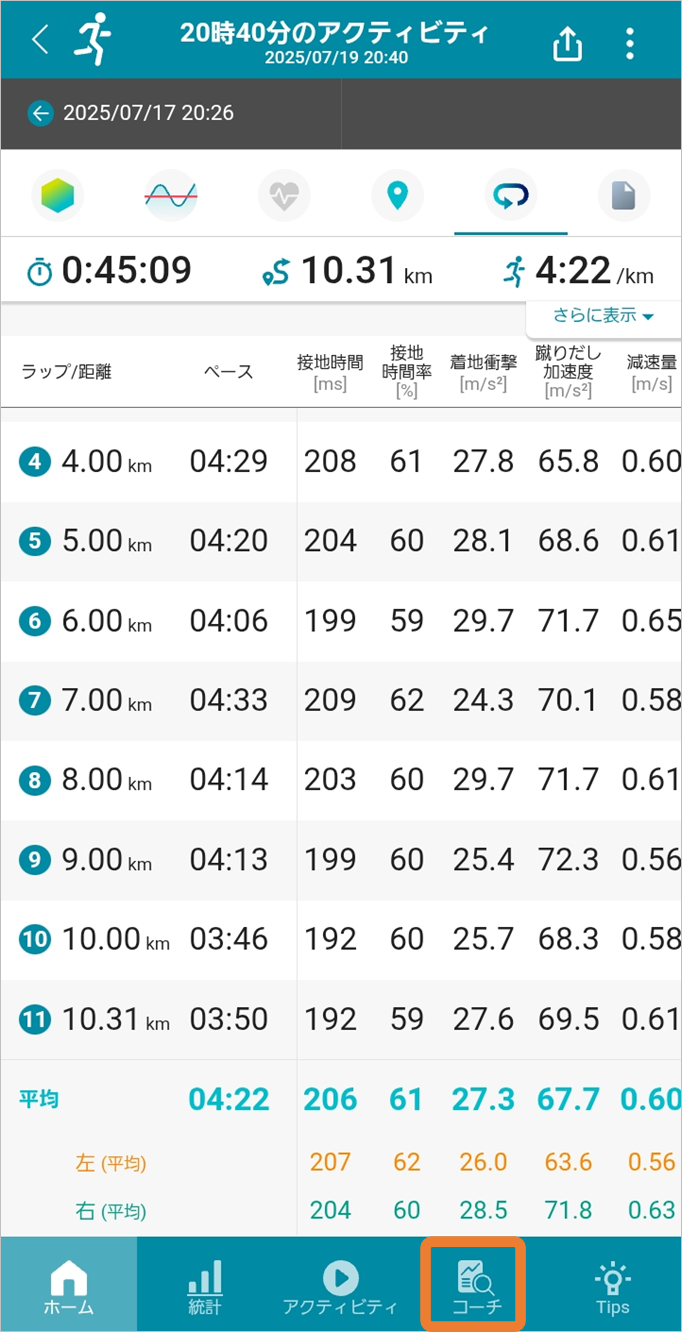
Task: Open the Tips lightbulb tab
Action: [612, 1285]
